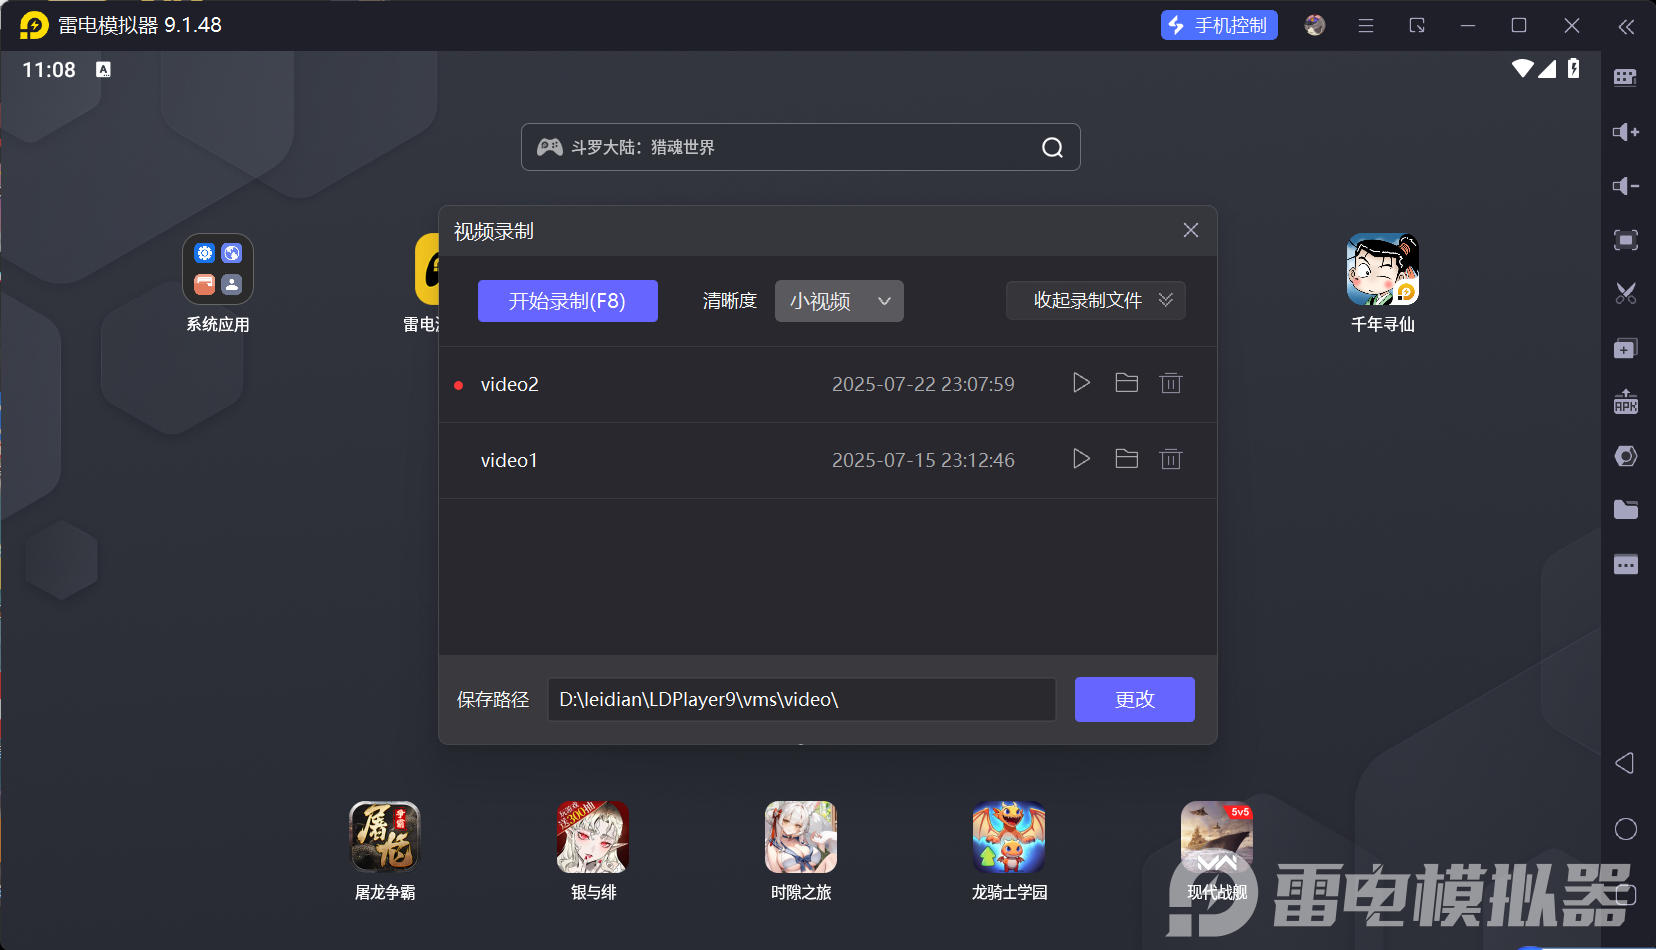This screenshot has width=1656, height=950.
Task: Click the 手机控制 phone control button
Action: coord(1219,25)
